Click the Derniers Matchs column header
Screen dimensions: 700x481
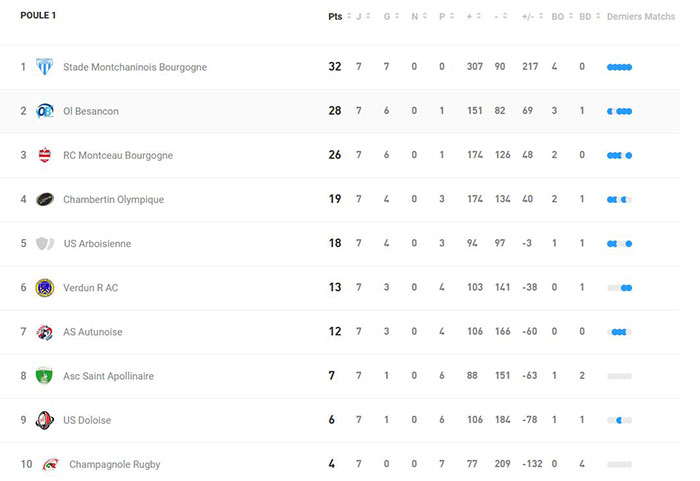641,17
